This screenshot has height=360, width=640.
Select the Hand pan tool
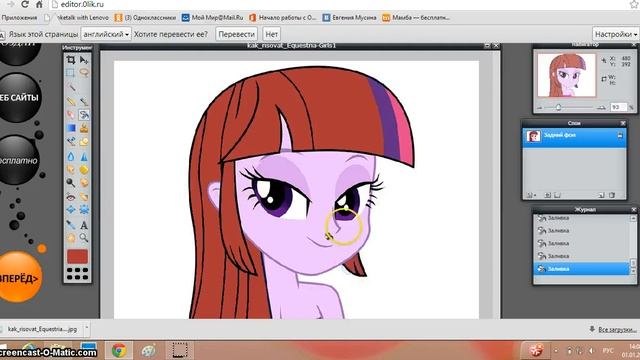point(71,238)
